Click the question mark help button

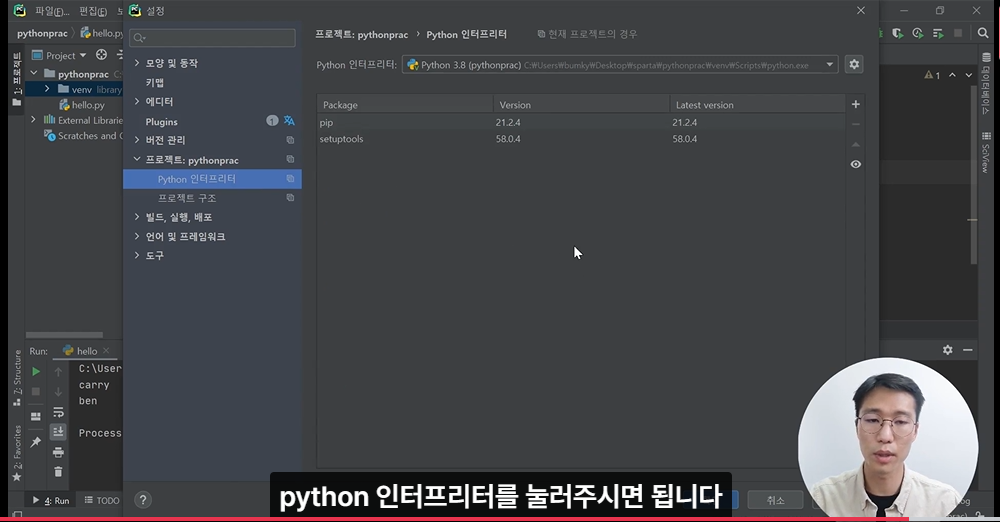pos(143,500)
